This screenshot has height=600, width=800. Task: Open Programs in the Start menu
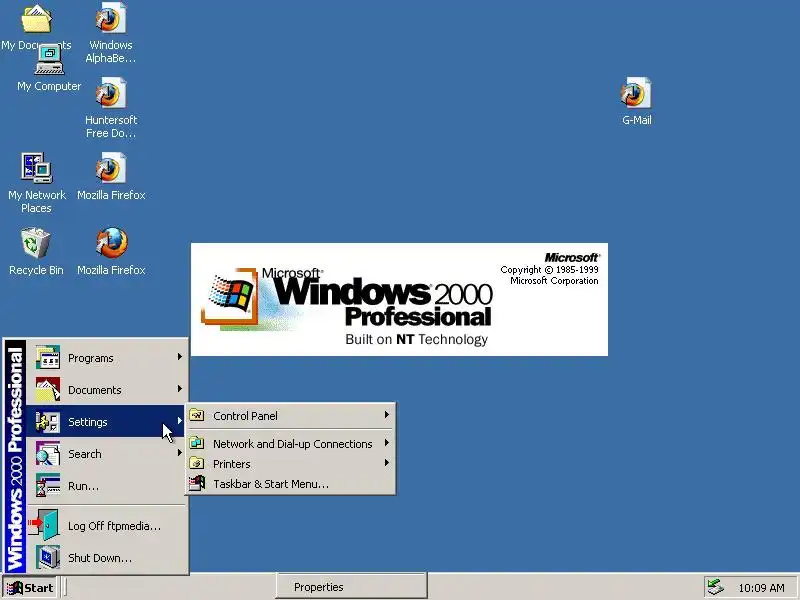coord(106,358)
